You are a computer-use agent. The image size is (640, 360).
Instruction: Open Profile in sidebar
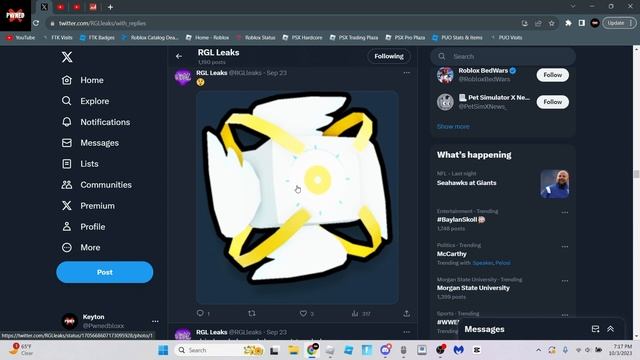point(83,227)
